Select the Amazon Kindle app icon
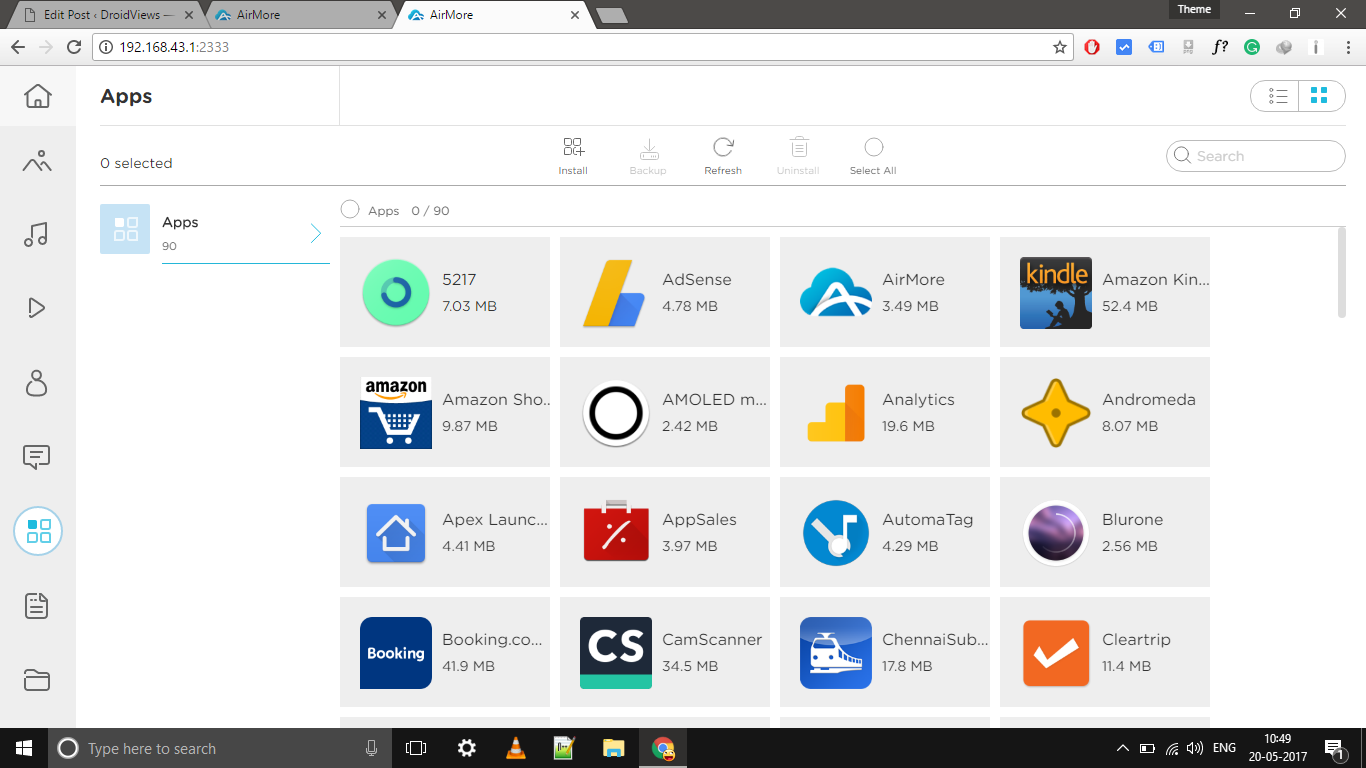1366x768 pixels. pyautogui.click(x=1056, y=293)
